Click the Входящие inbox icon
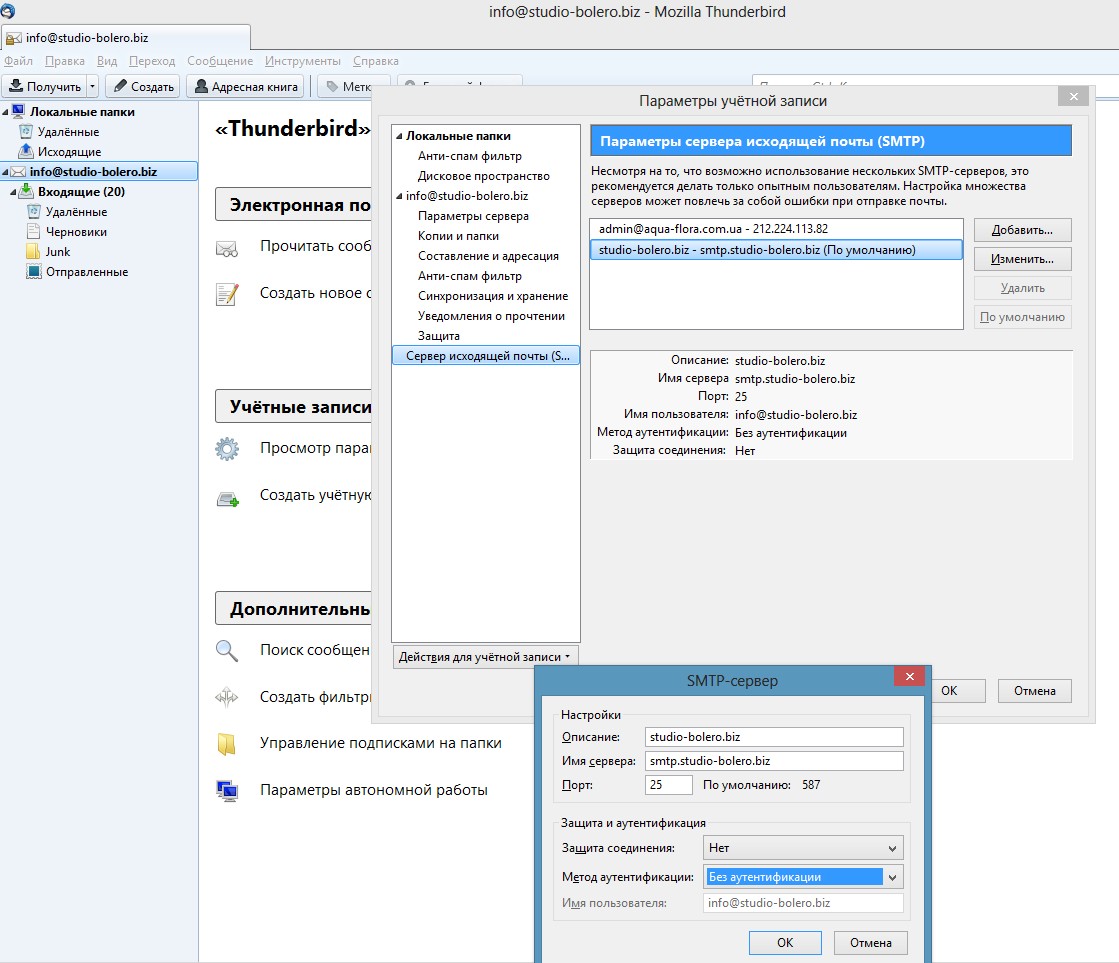Screen dimensions: 1119x963 (x=26, y=191)
